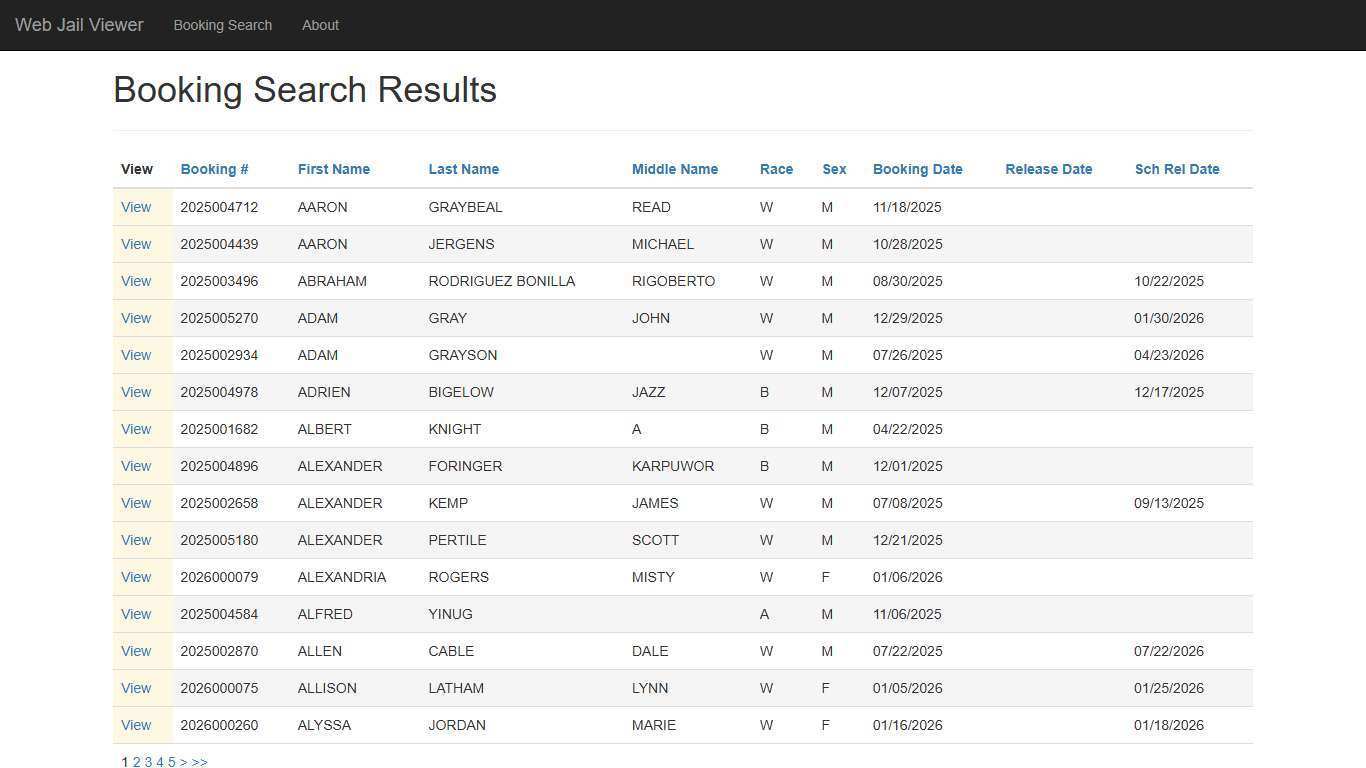Sort results by Release Date
Image resolution: width=1366 pixels, height=768 pixels.
click(1048, 169)
